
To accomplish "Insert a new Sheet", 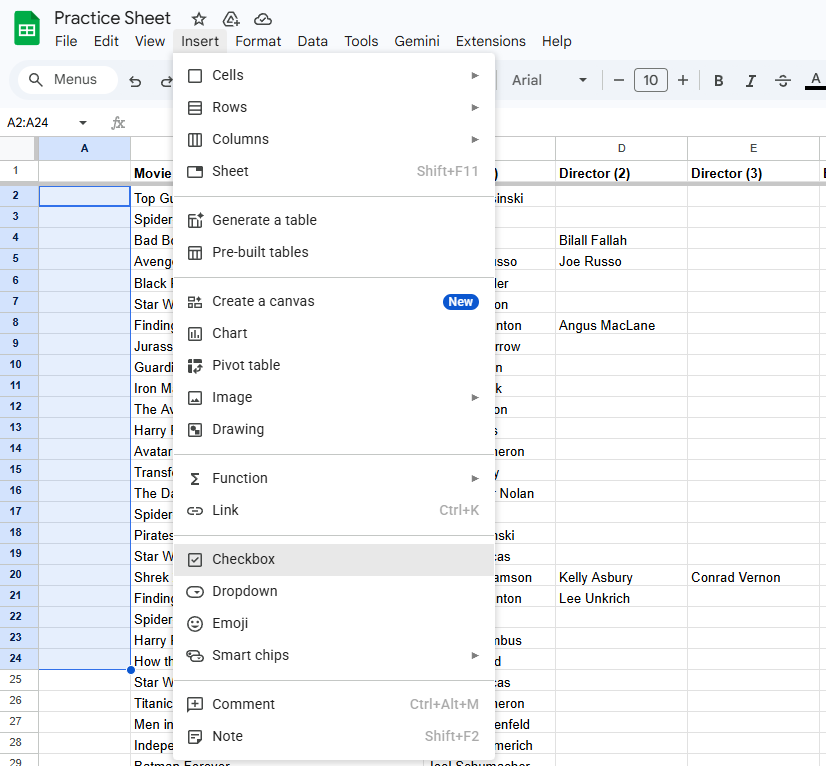I will click(333, 171).
